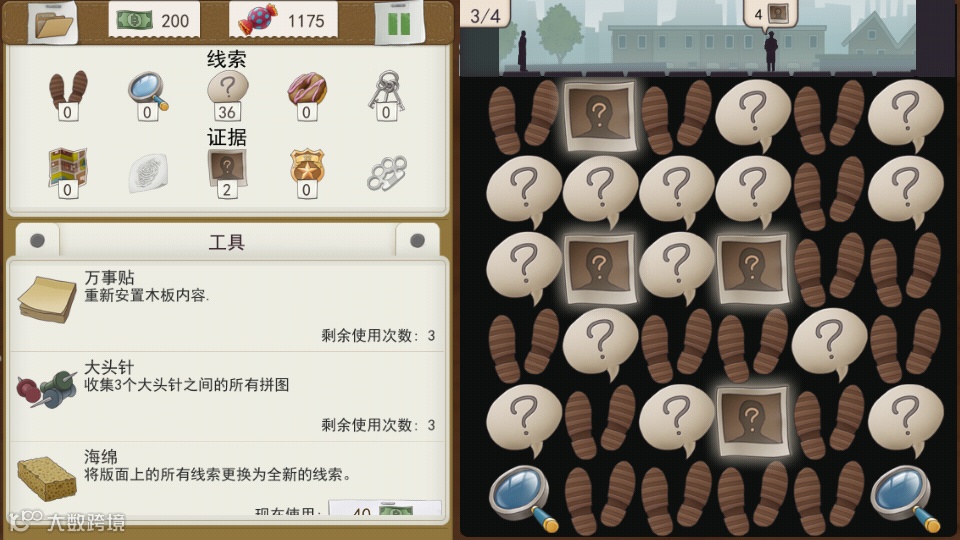Viewport: 960px width, 540px height.
Task: Select the footprints clue counter icon
Action: 68,95
